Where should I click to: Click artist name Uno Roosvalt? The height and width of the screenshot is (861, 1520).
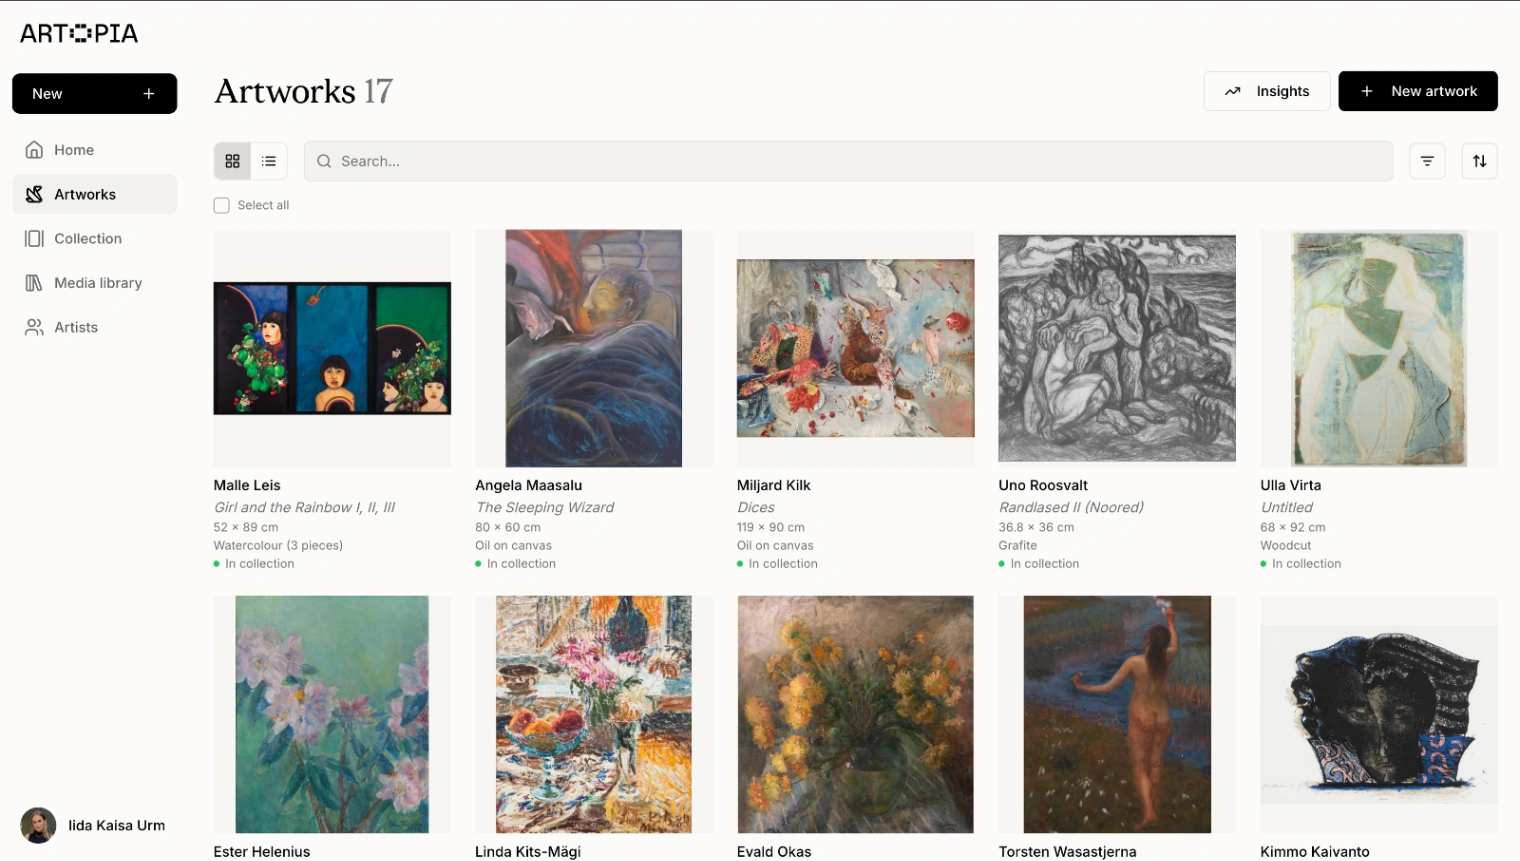click(1043, 486)
